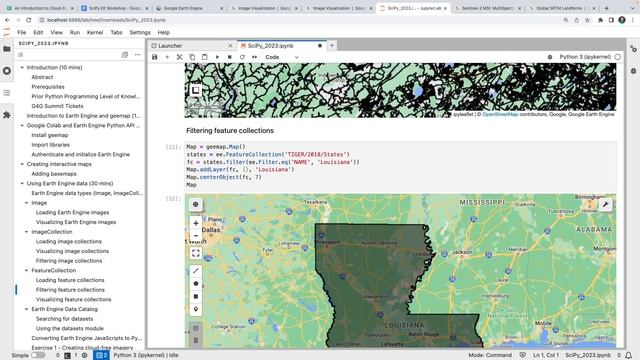Open the debugger bug icon in right sidebar
Image resolution: width=640 pixels, height=360 pixels.
pyautogui.click(x=633, y=71)
